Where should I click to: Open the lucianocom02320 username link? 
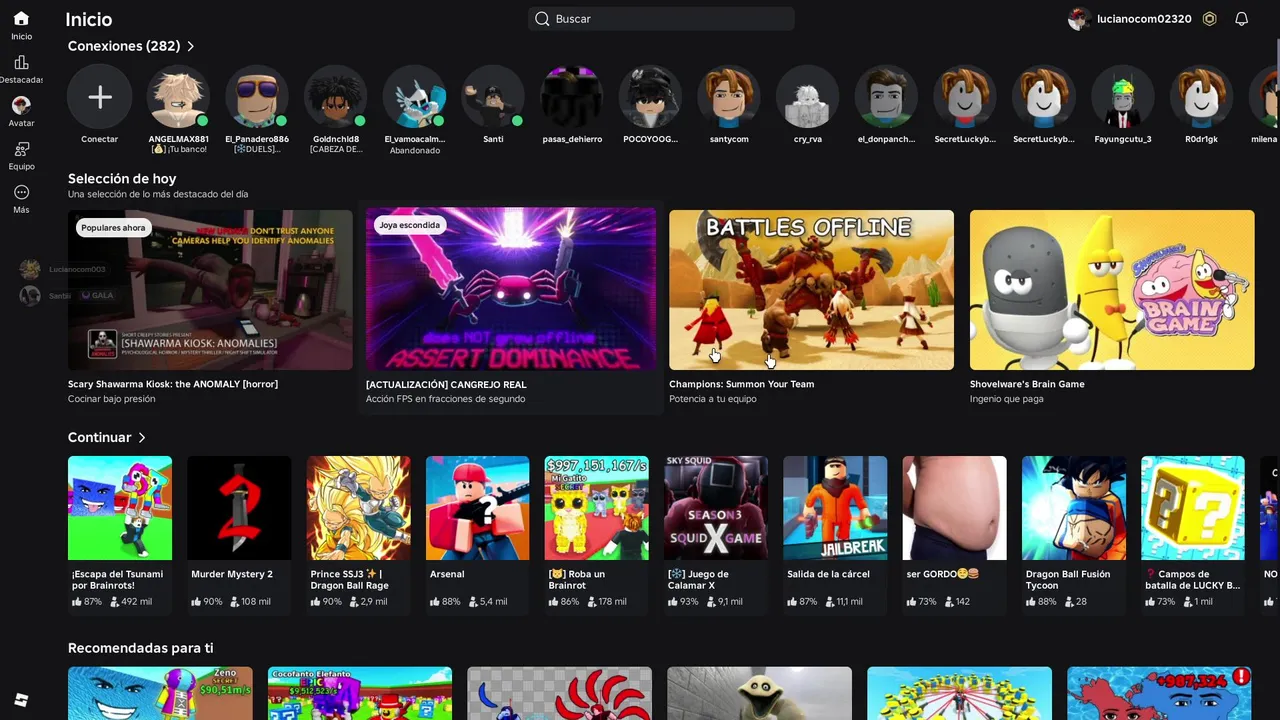[x=1144, y=19]
